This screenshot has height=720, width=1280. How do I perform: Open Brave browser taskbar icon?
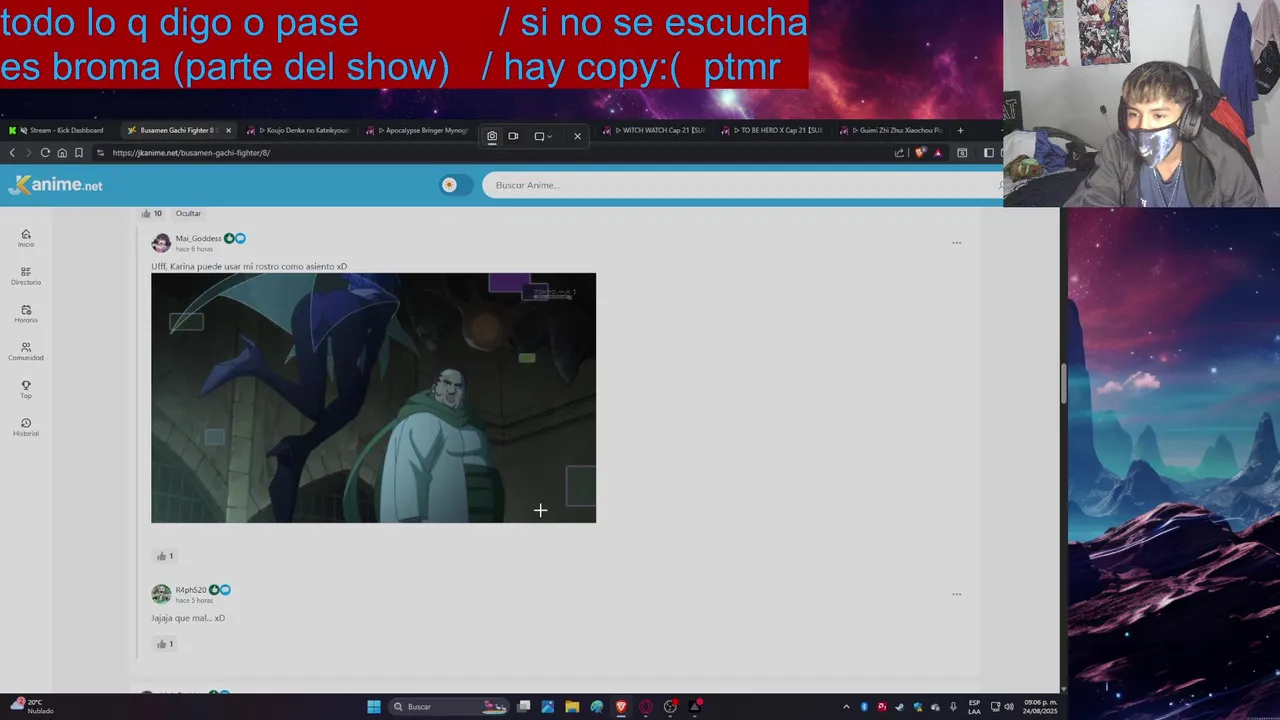[x=621, y=707]
